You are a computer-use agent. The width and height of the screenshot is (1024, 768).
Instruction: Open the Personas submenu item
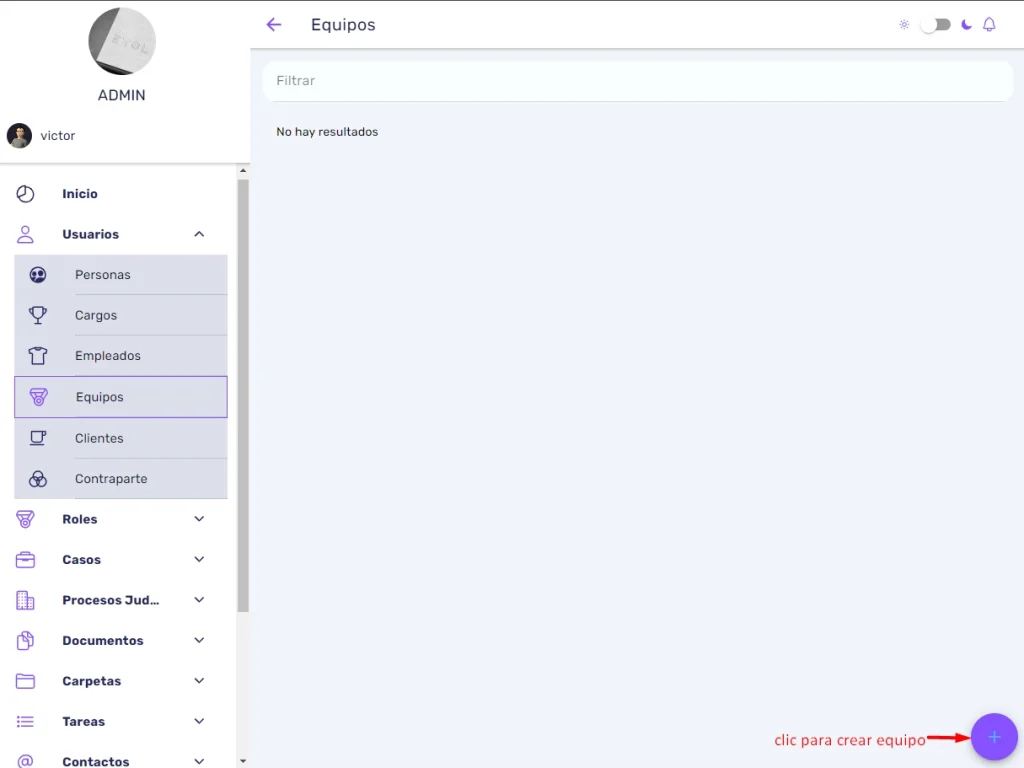[121, 275]
